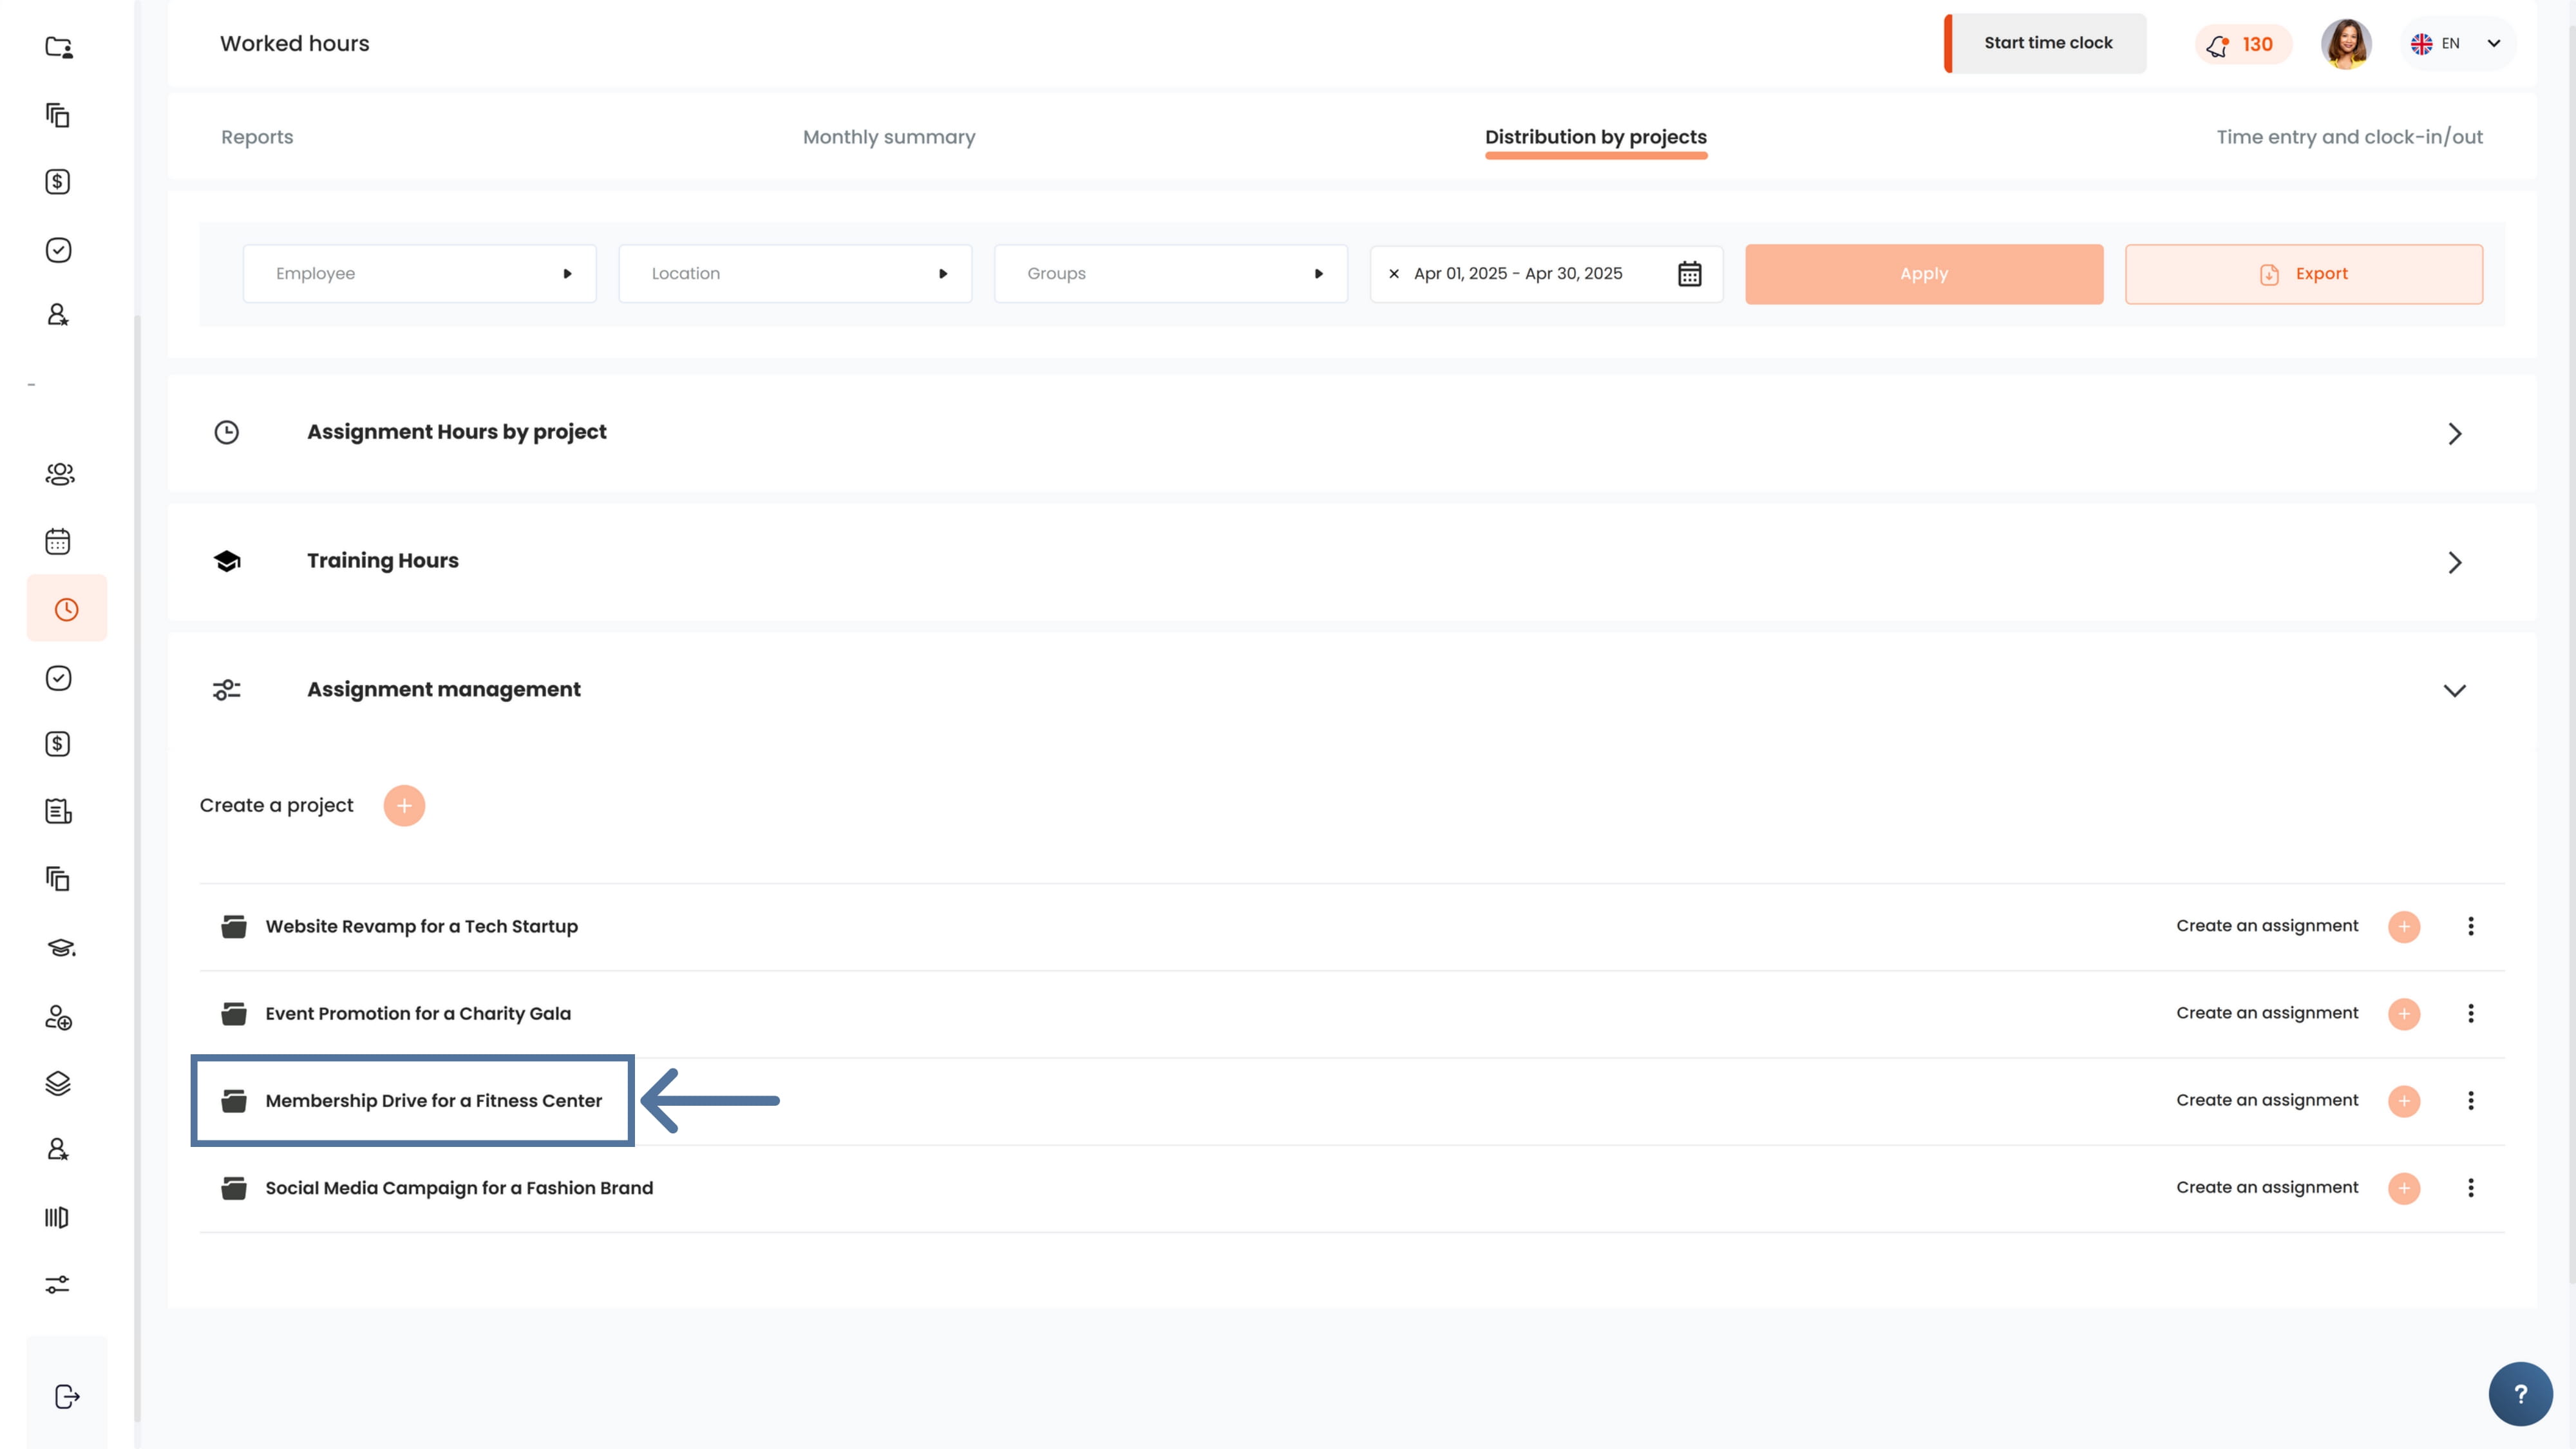
Task: Open the Employee filter dropdown
Action: click(x=420, y=274)
